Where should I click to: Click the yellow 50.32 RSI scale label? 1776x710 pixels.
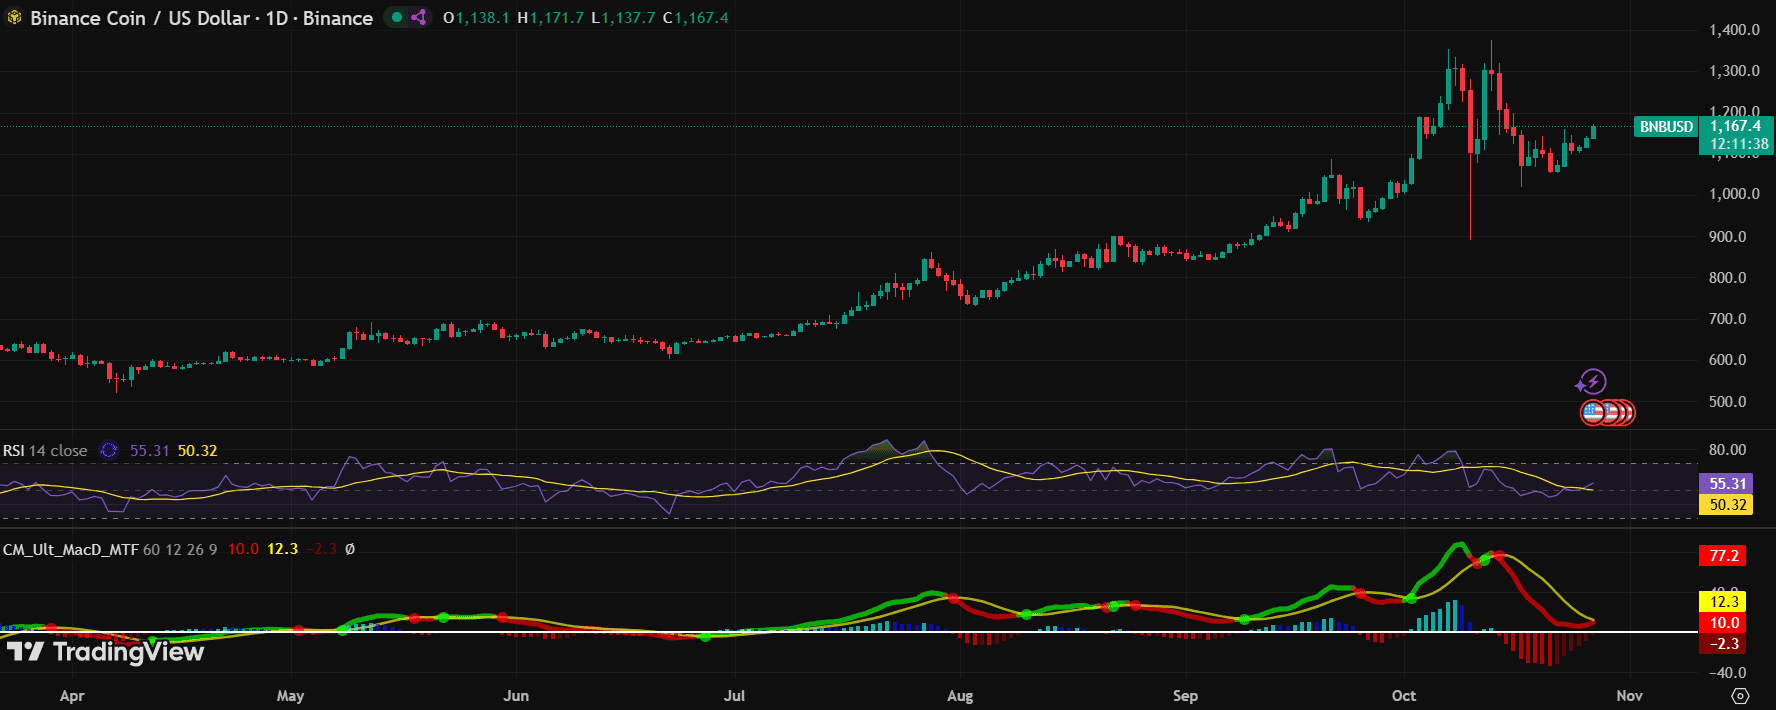1727,505
